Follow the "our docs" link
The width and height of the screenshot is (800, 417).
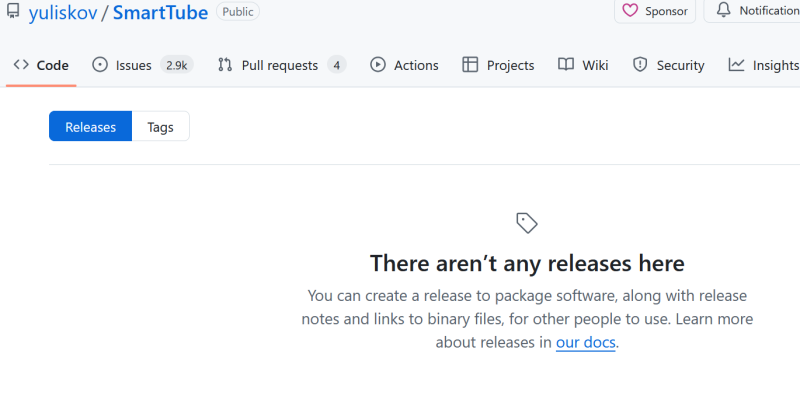[586, 342]
